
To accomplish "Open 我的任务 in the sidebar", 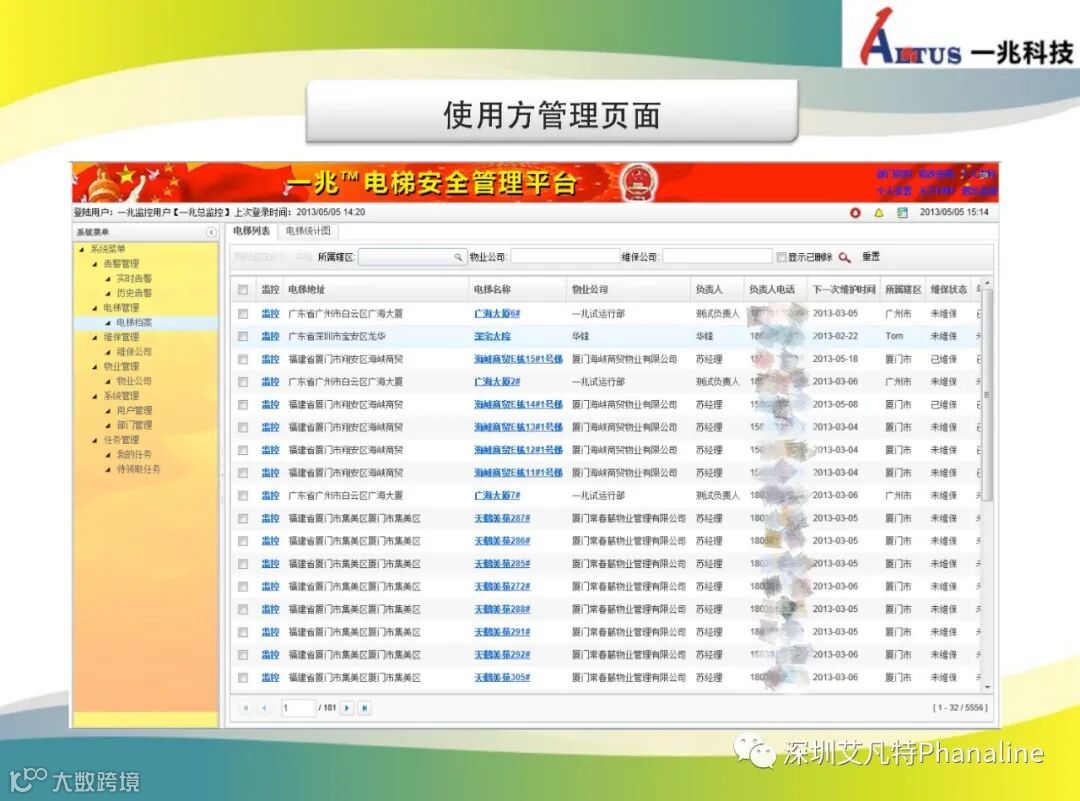I will point(134,455).
